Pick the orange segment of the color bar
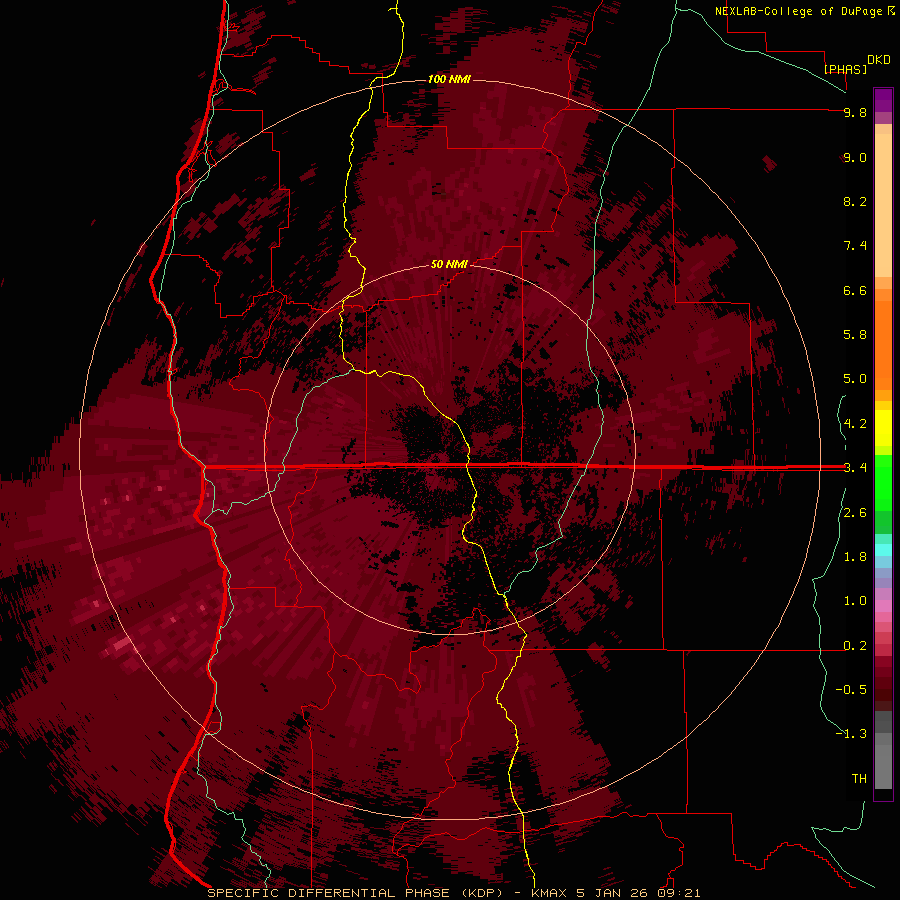This screenshot has width=900, height=900. (x=883, y=344)
